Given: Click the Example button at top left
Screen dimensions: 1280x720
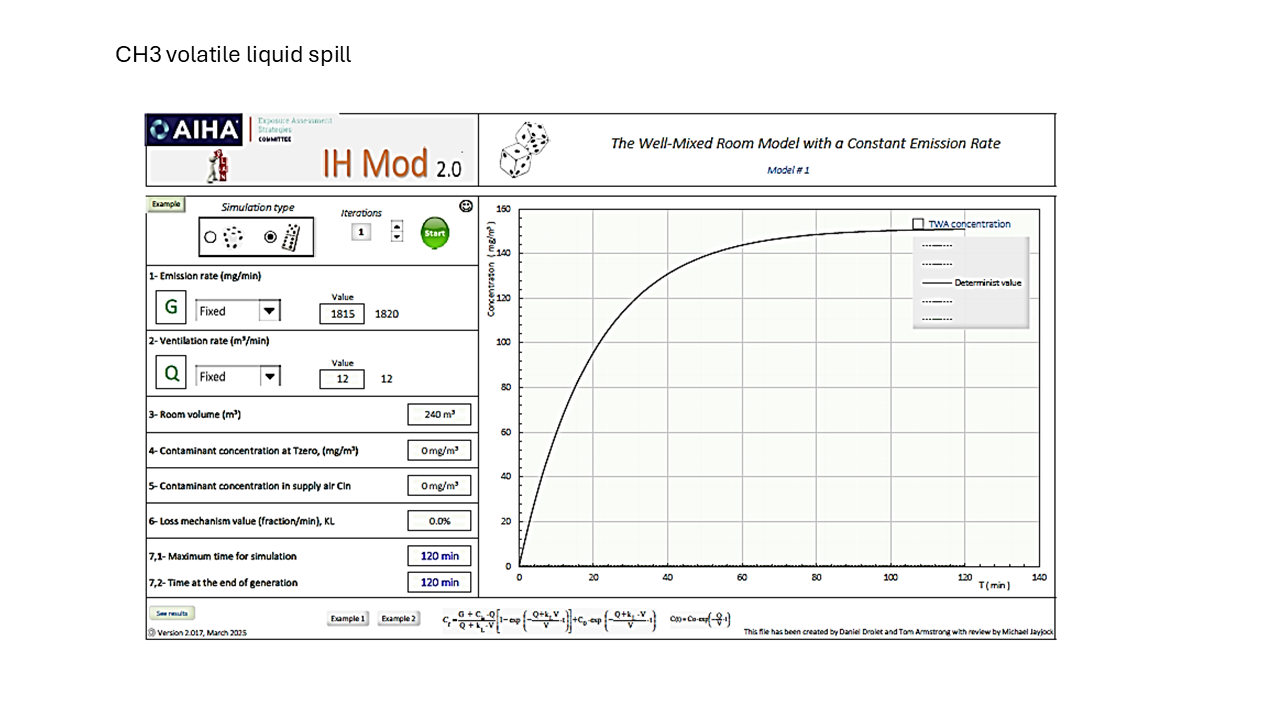Looking at the screenshot, I should coord(166,204).
